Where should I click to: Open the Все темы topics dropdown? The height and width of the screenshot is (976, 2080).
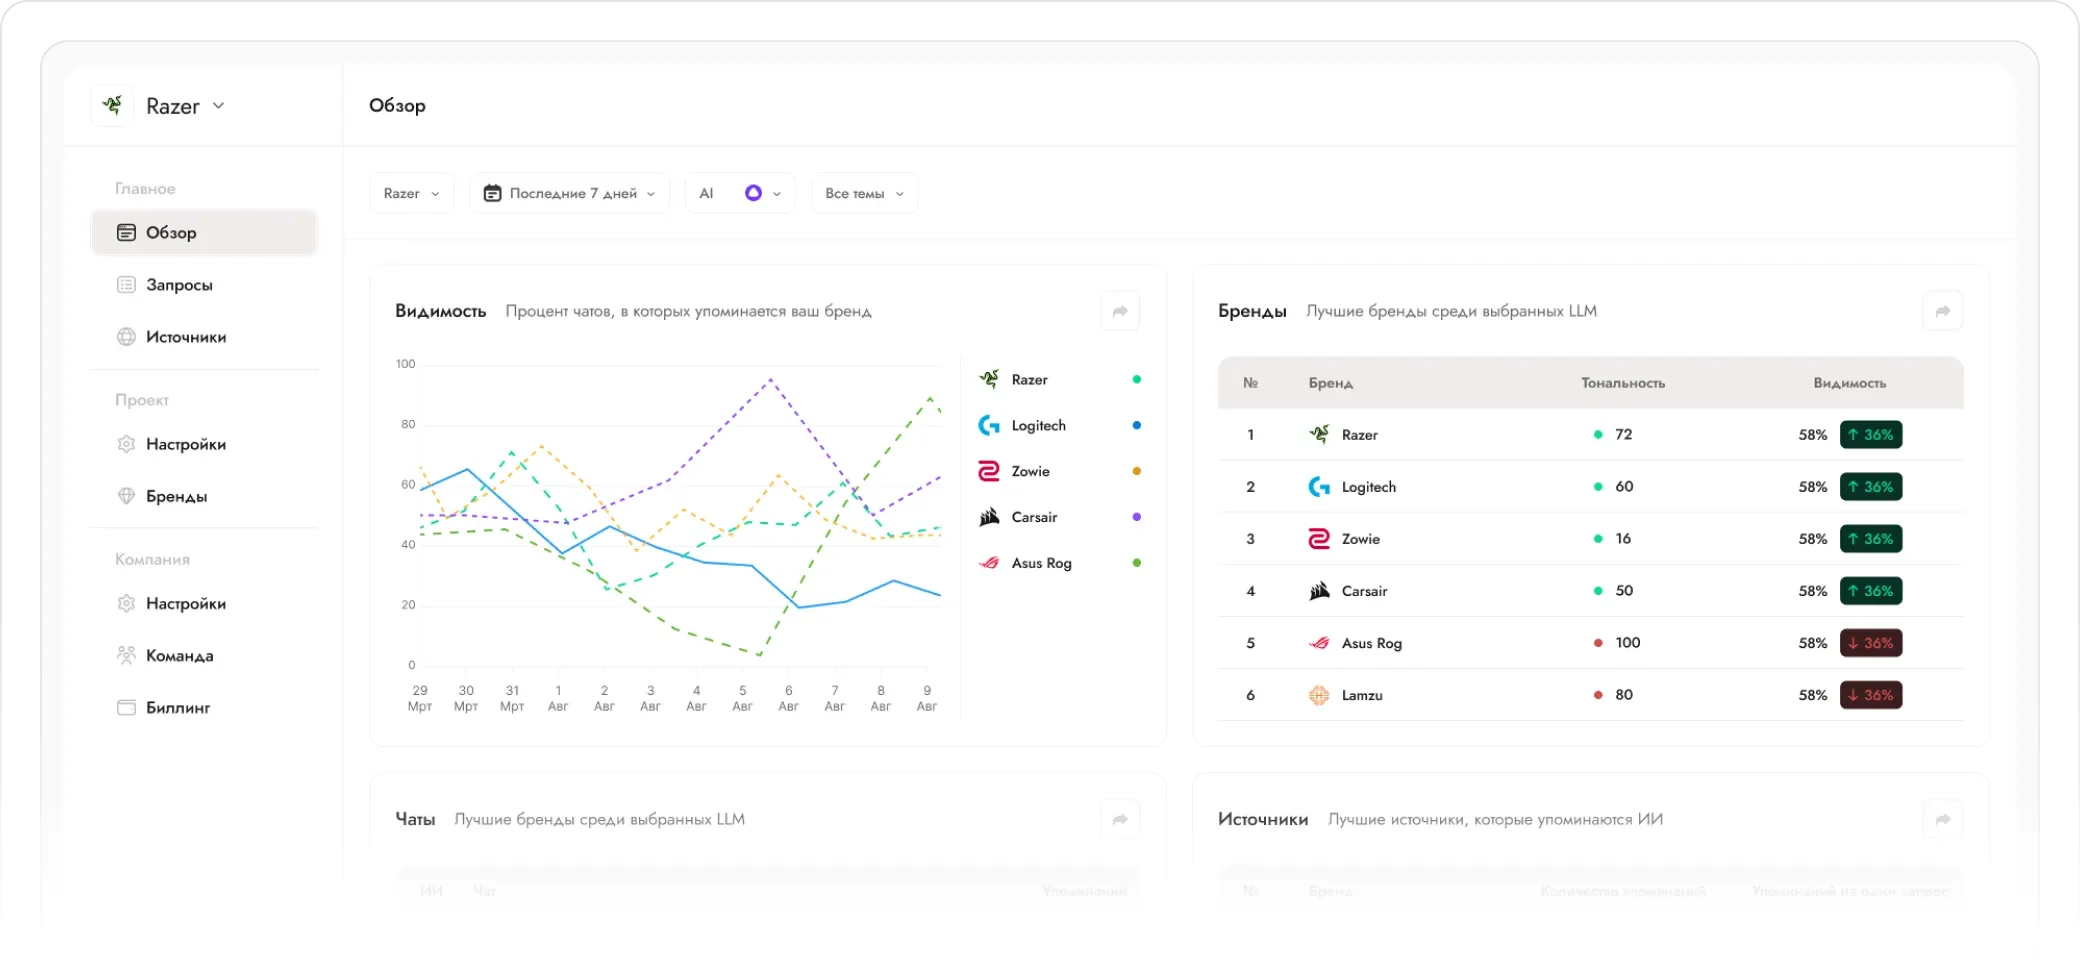[x=864, y=193]
